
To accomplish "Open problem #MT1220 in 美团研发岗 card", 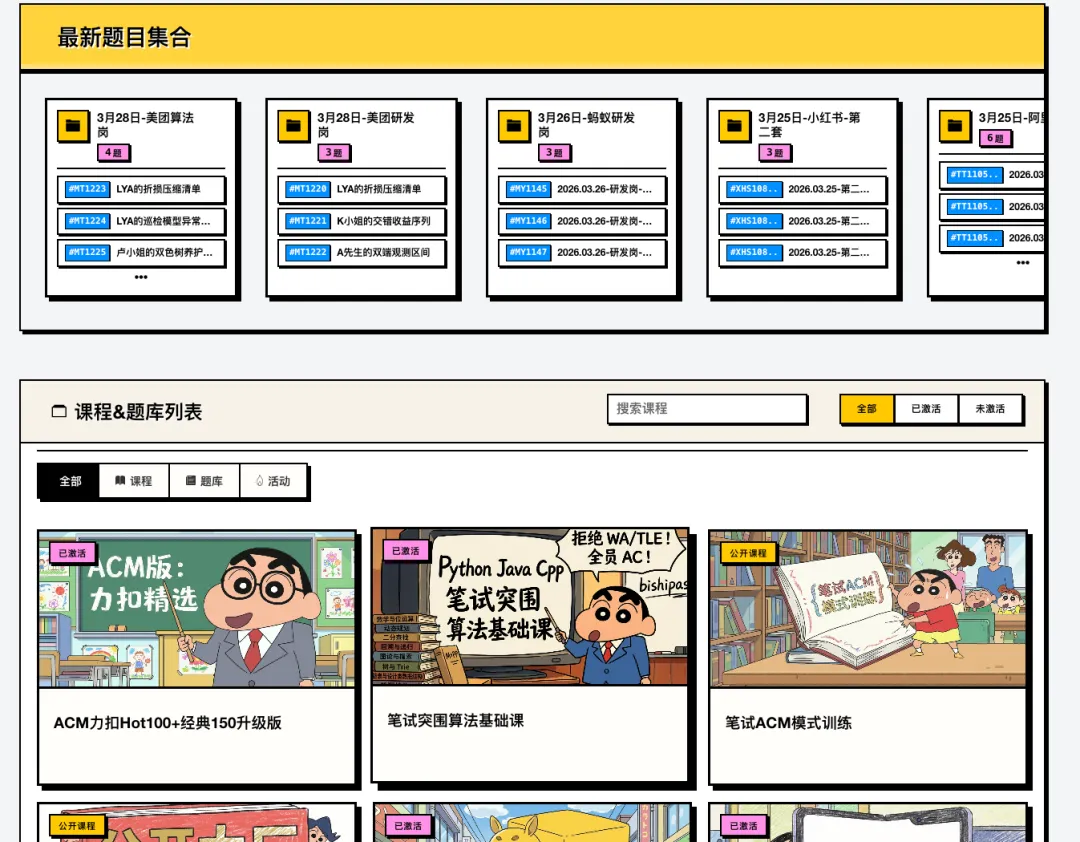I will click(x=362, y=189).
